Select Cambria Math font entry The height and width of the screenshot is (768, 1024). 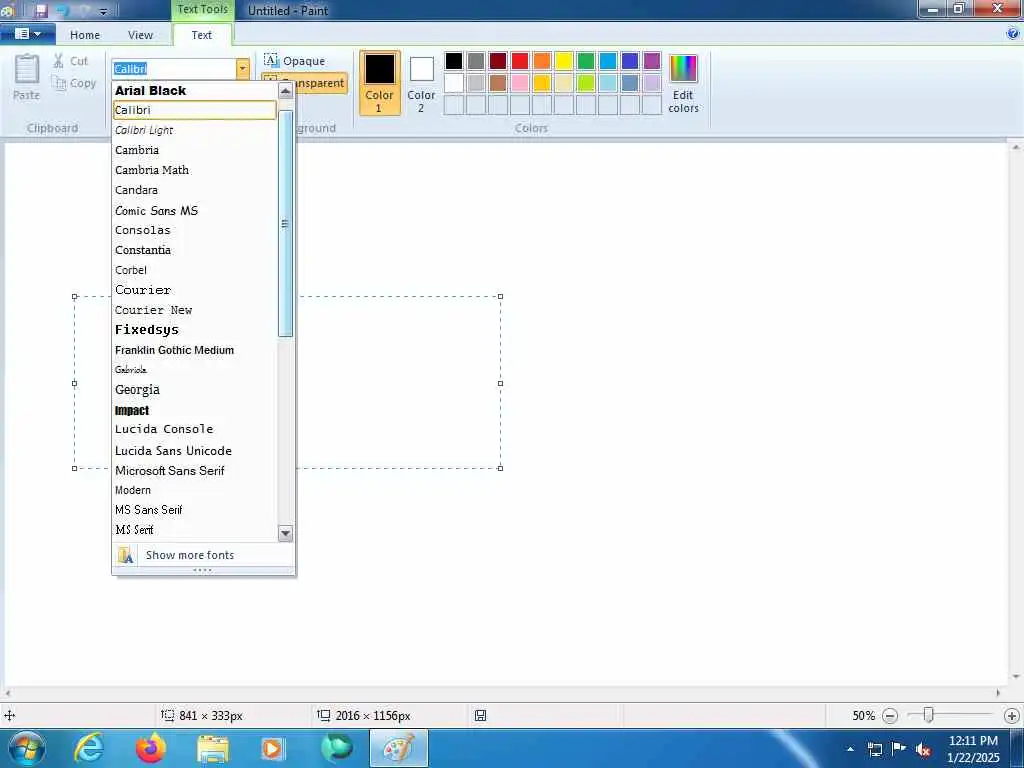(195, 170)
